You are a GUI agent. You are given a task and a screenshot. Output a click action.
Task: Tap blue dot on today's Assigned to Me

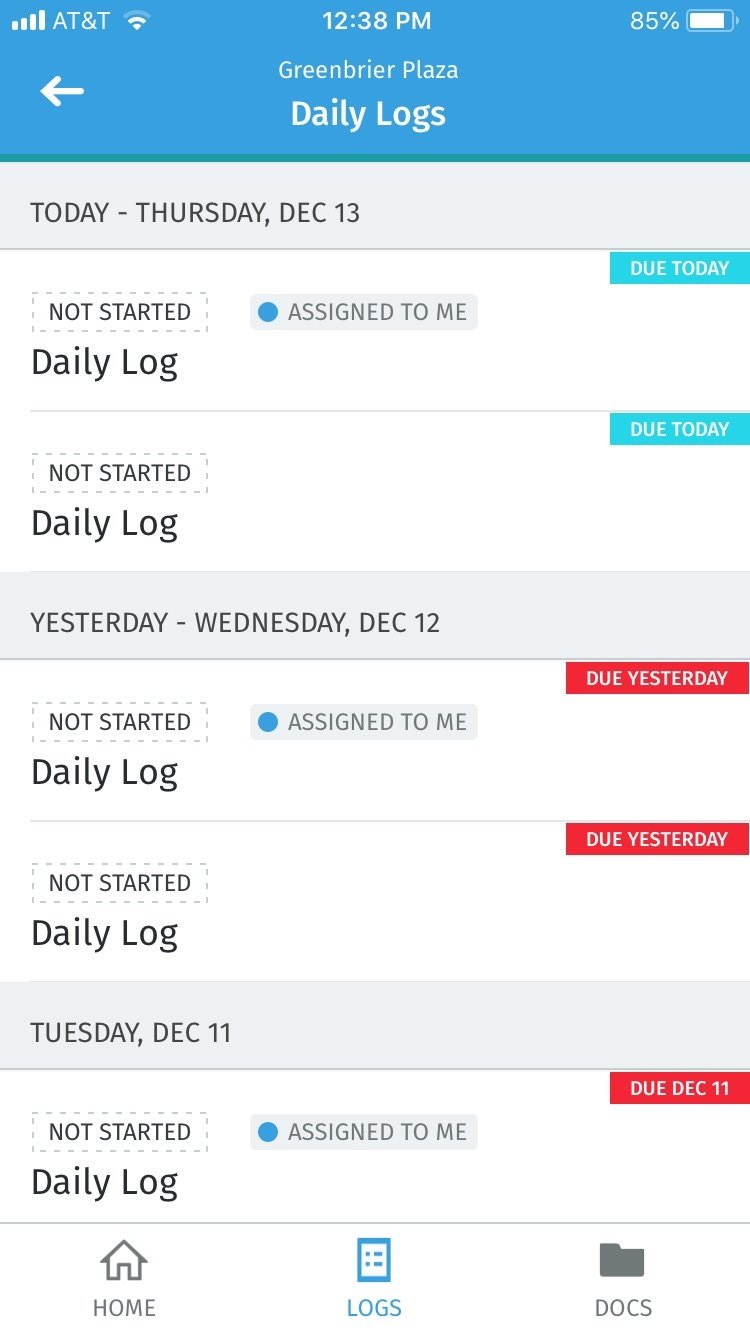click(x=267, y=312)
